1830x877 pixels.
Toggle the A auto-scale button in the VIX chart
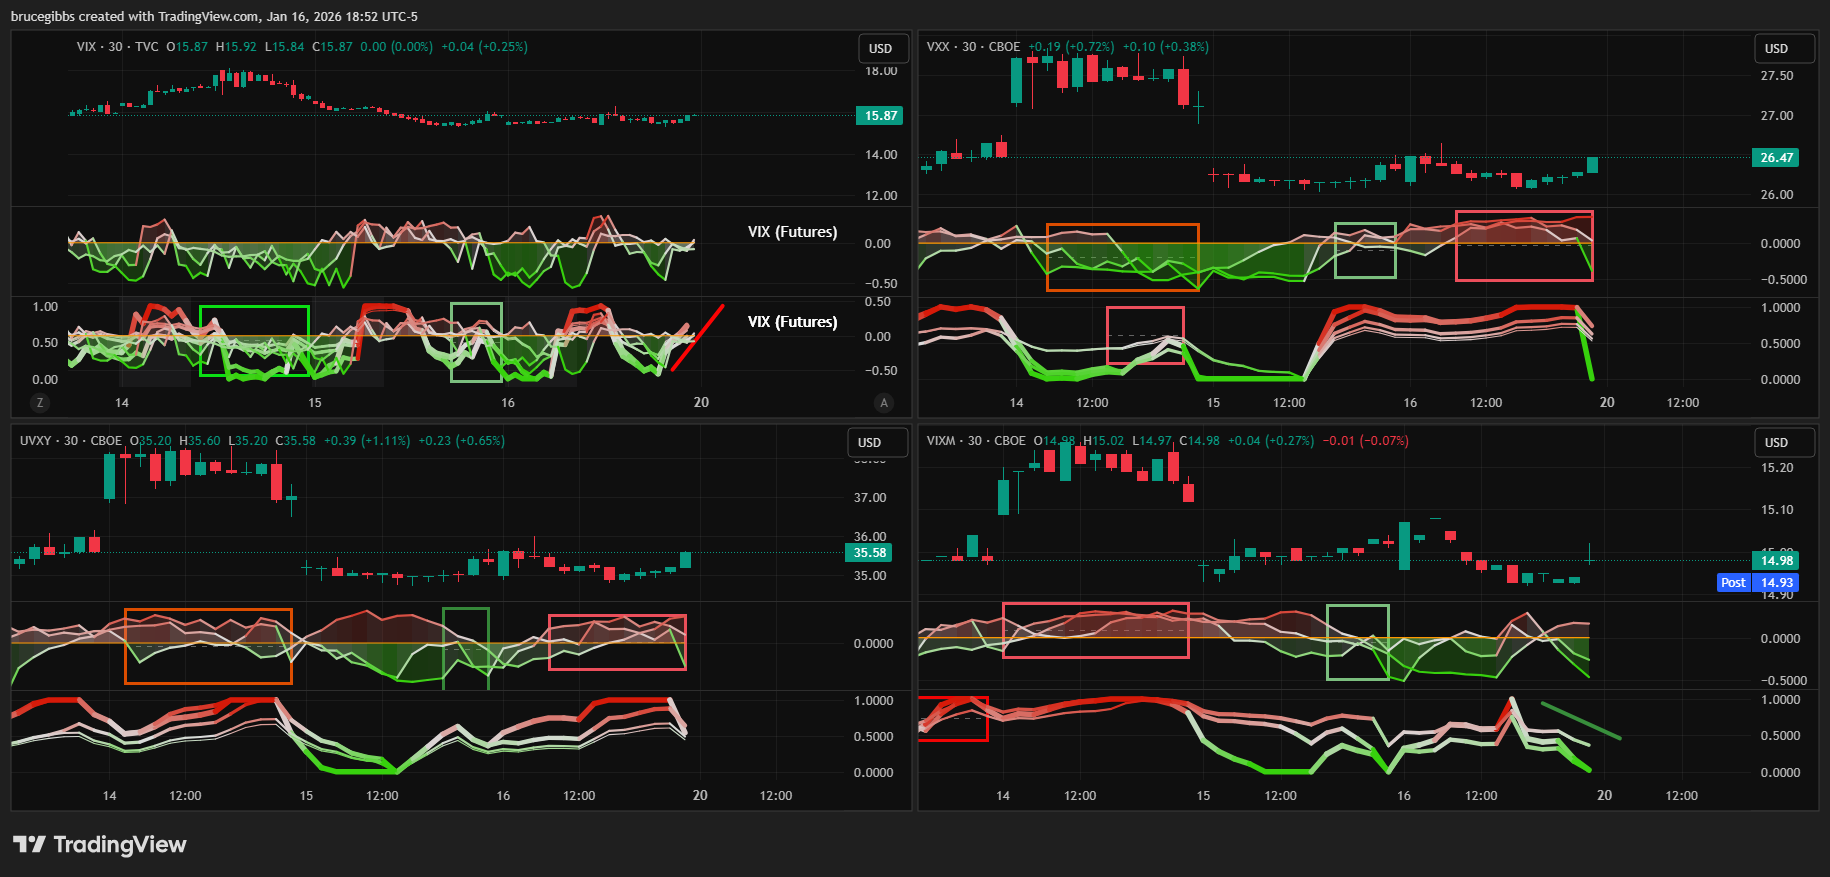883,403
